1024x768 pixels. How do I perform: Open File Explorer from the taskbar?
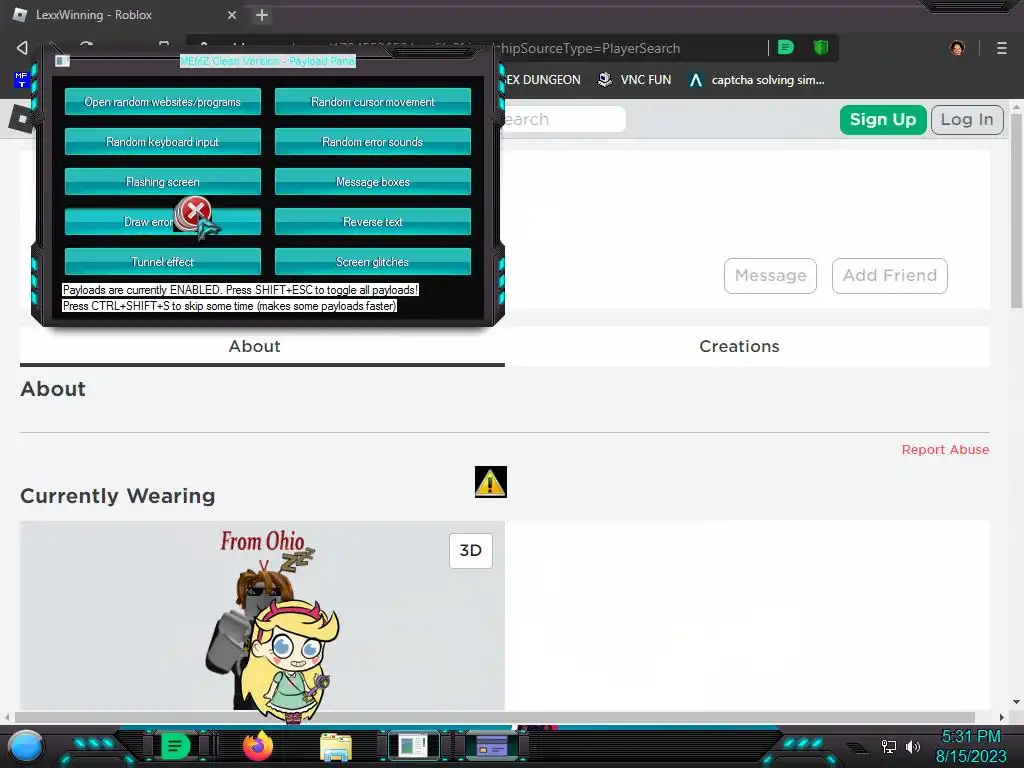coord(336,747)
